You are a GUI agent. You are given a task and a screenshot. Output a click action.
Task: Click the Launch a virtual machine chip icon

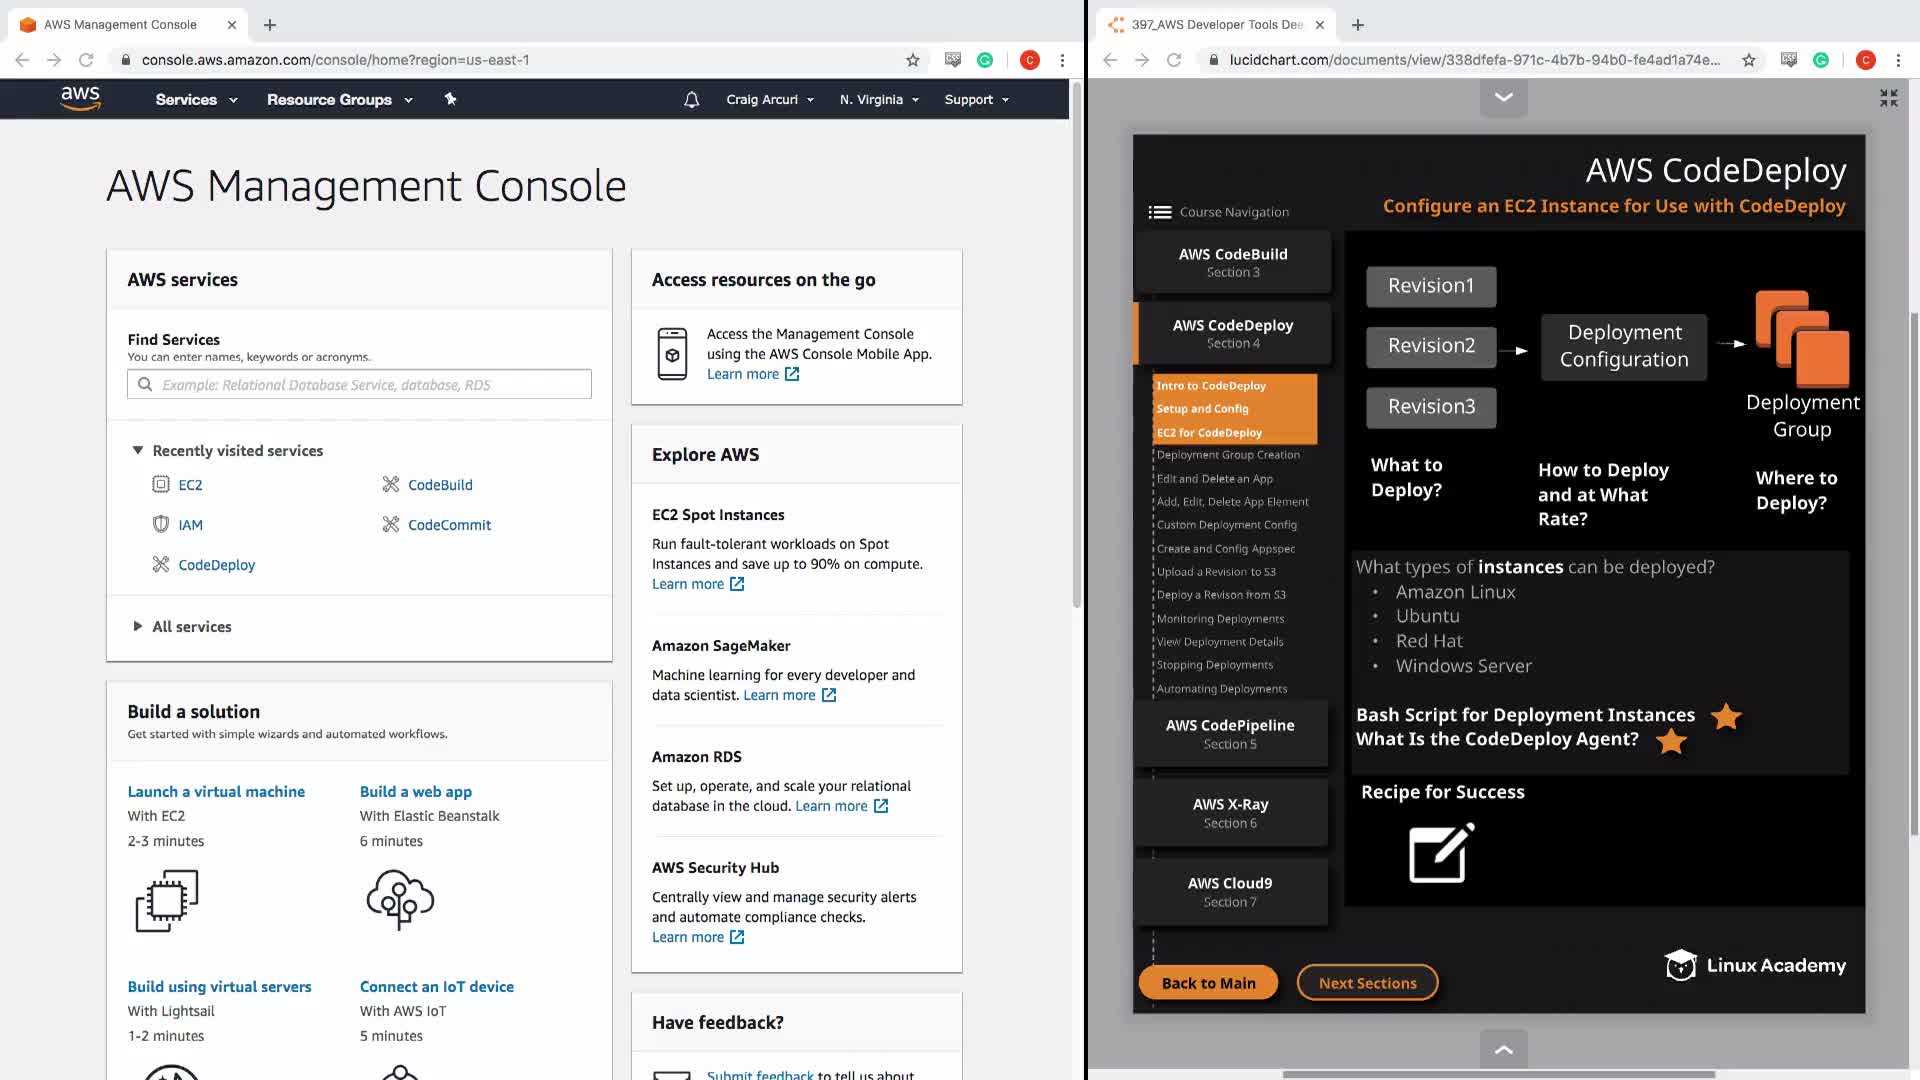[167, 900]
